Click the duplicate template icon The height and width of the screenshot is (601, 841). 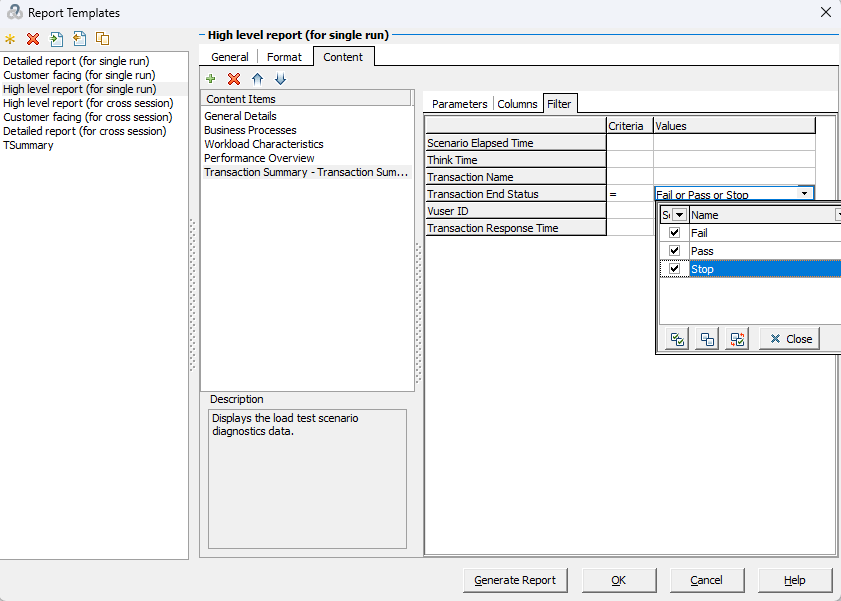point(102,39)
